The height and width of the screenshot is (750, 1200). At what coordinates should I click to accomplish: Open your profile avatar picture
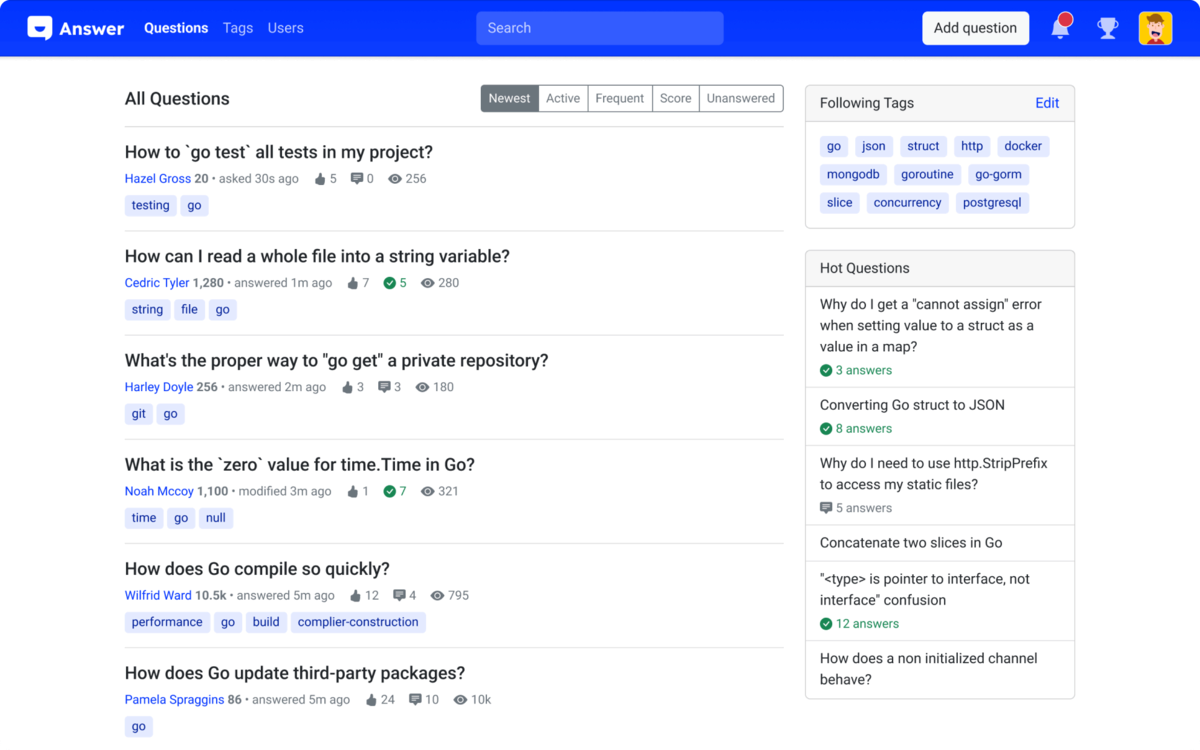point(1155,28)
